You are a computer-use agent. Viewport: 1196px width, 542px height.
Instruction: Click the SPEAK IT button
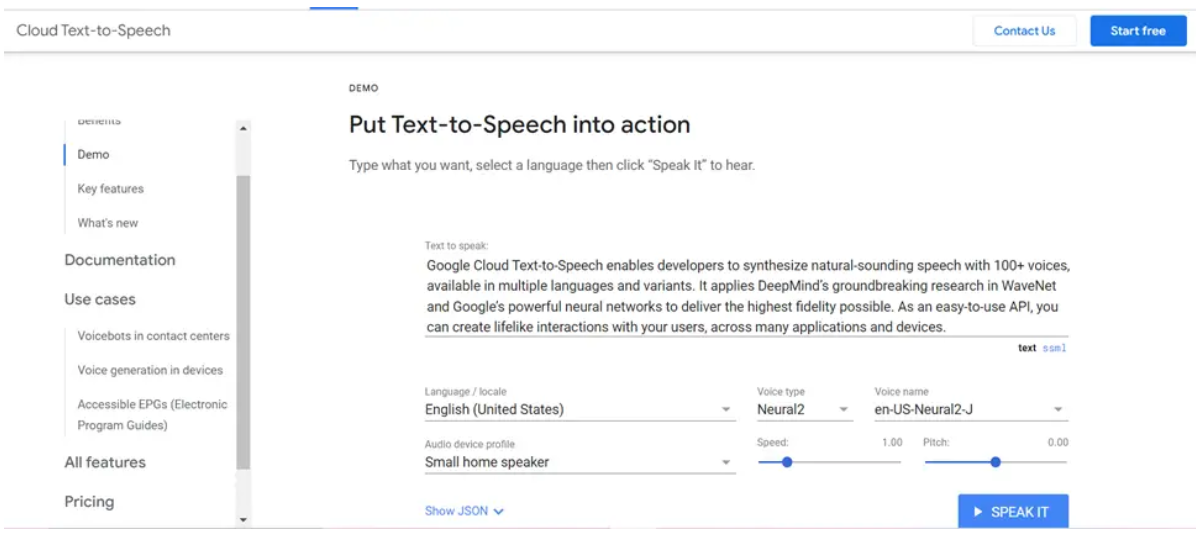(1013, 512)
